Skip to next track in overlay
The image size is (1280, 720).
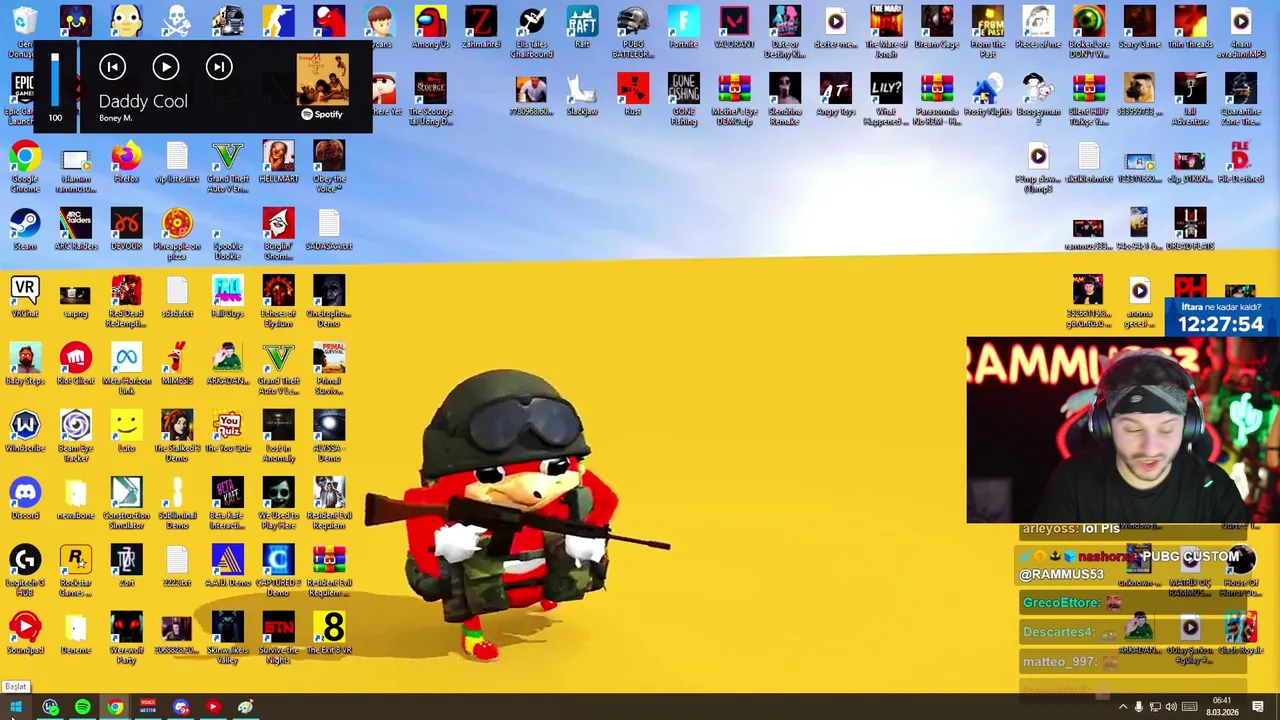(219, 67)
